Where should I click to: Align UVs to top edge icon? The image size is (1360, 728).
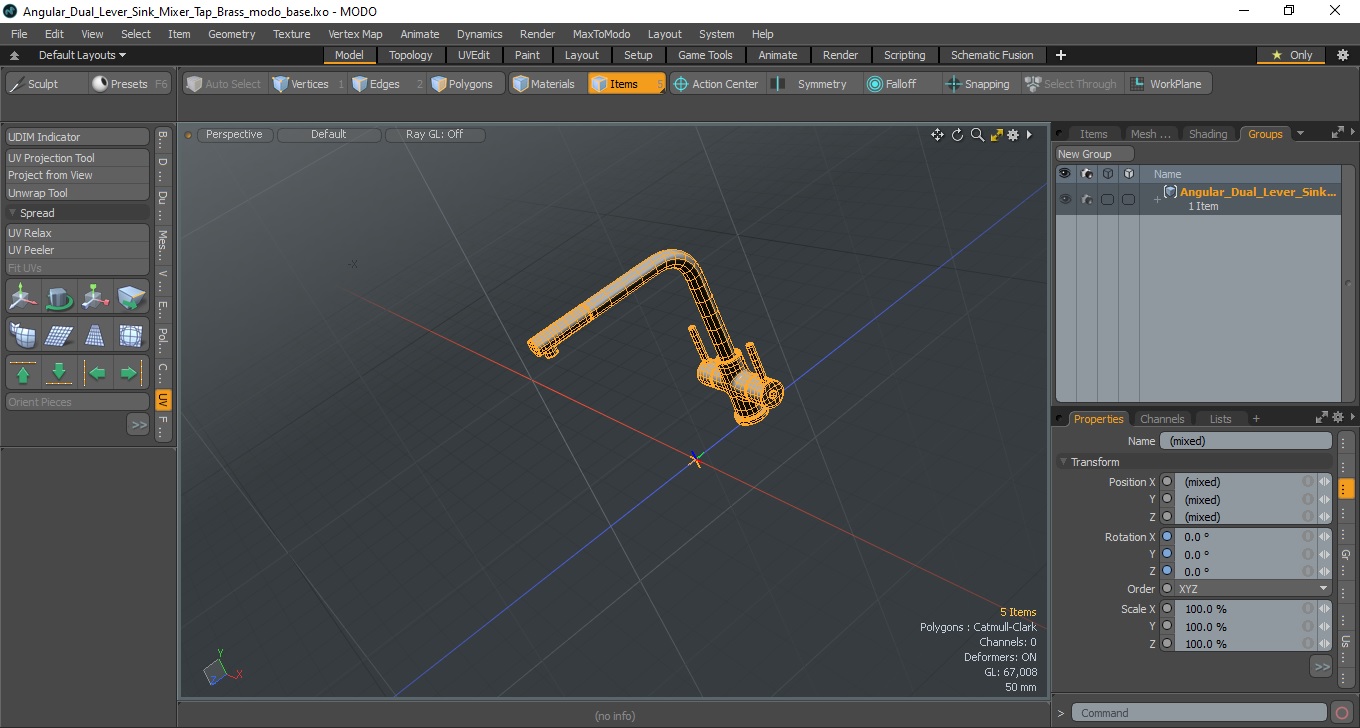coord(23,373)
